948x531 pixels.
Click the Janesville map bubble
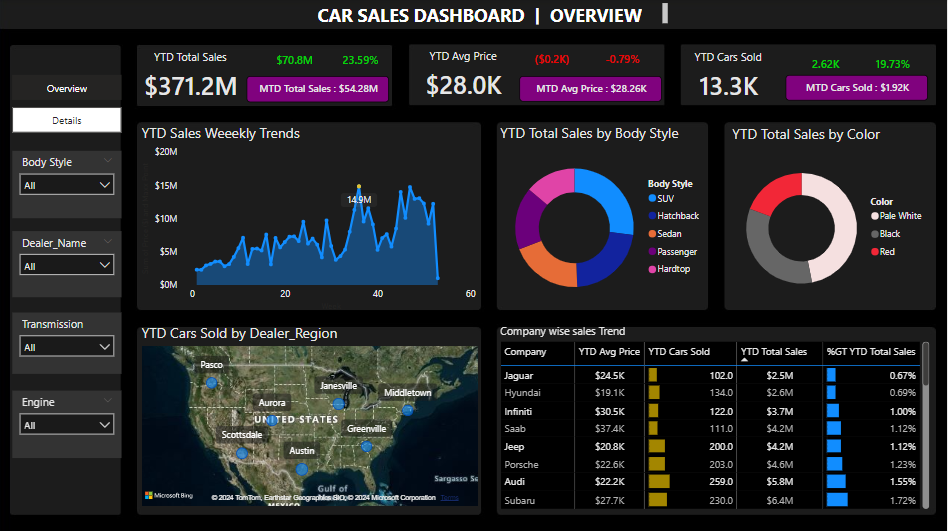339,403
